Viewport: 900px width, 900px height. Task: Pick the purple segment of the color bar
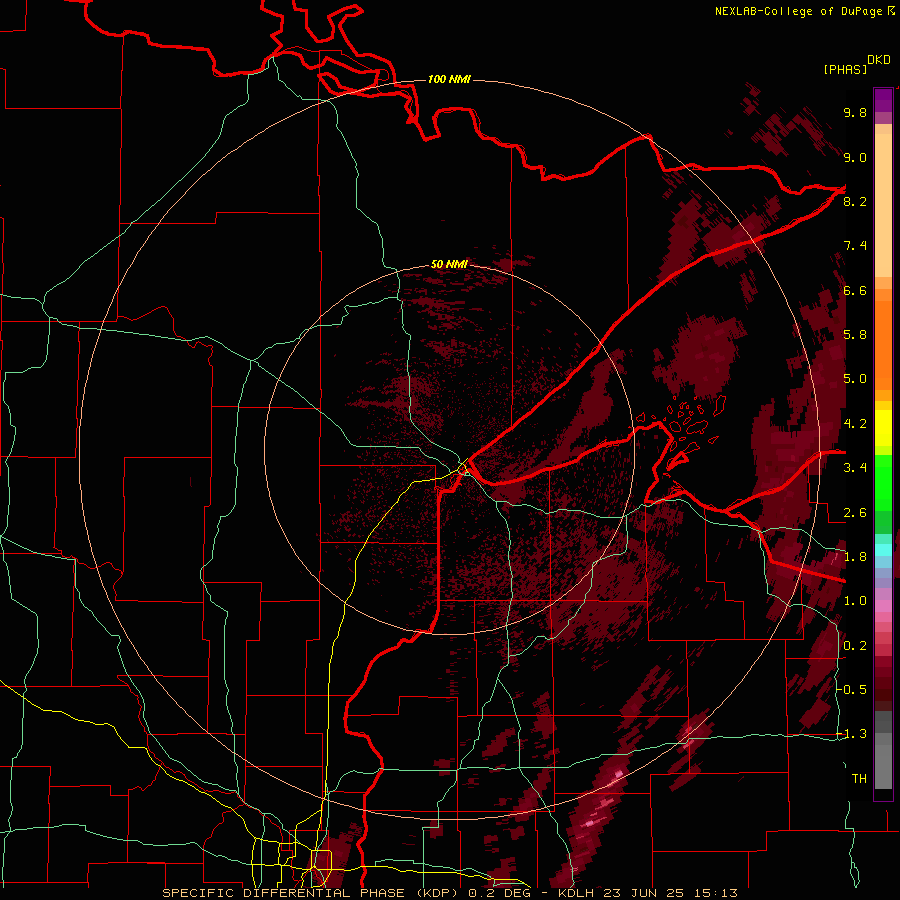[883, 100]
